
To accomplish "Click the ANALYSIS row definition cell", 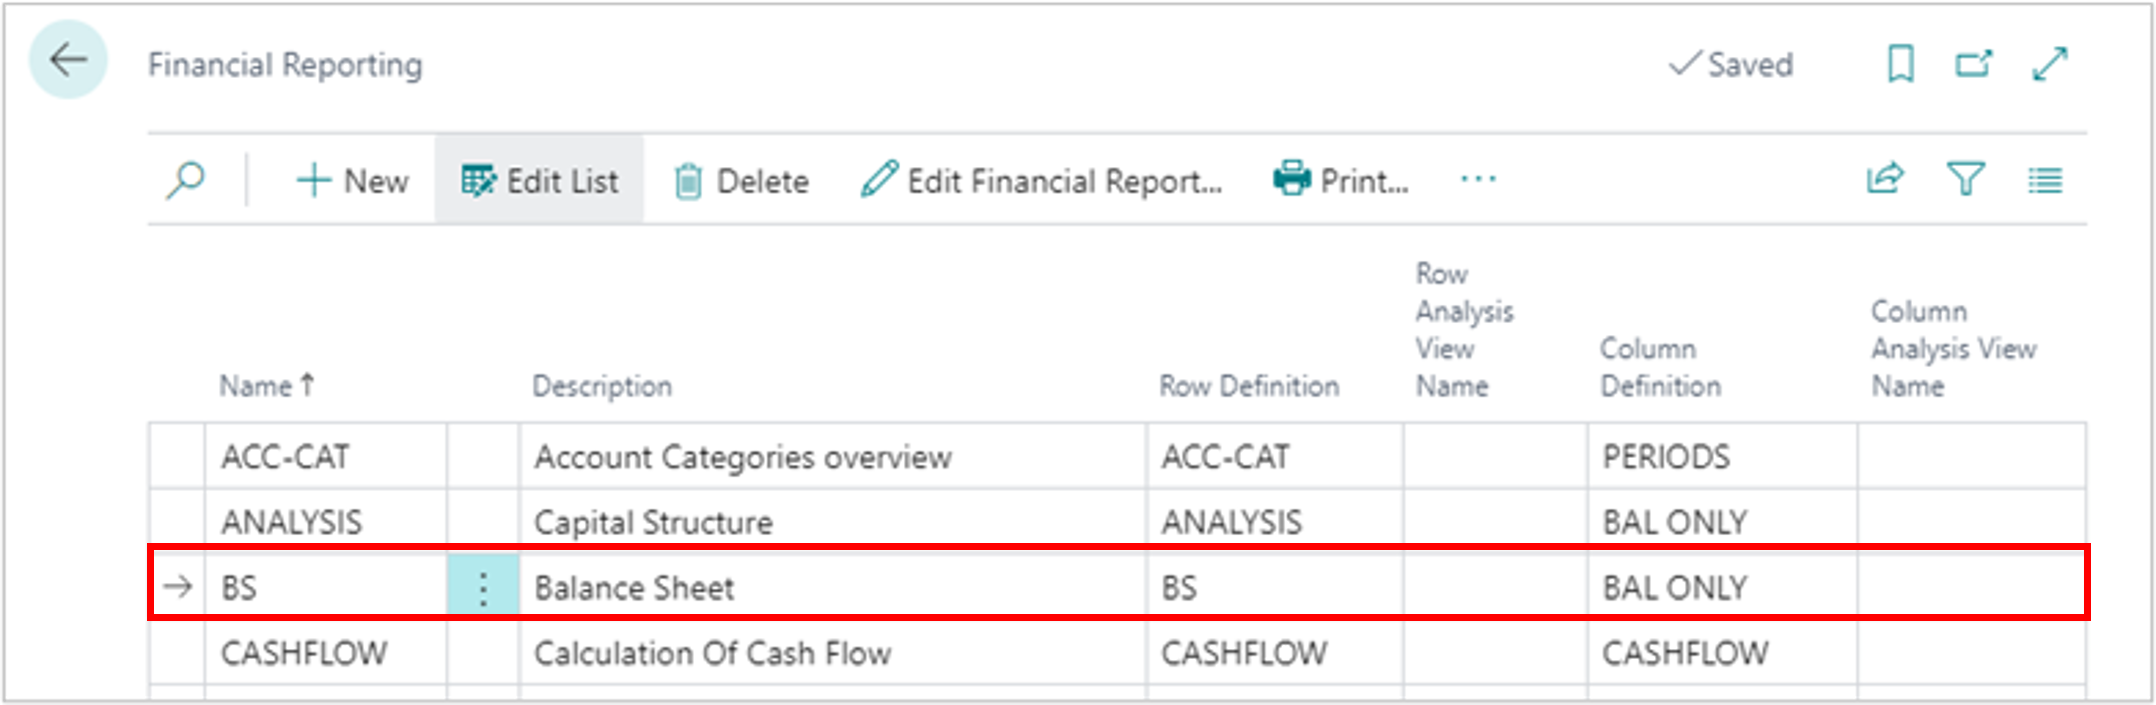I will tap(1231, 522).
